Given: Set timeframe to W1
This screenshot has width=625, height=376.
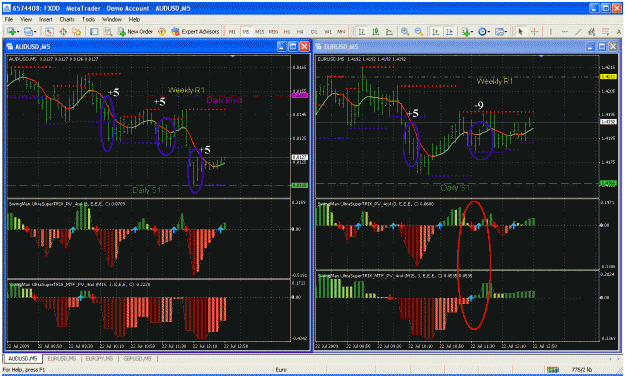Looking at the screenshot, I should click(328, 31).
